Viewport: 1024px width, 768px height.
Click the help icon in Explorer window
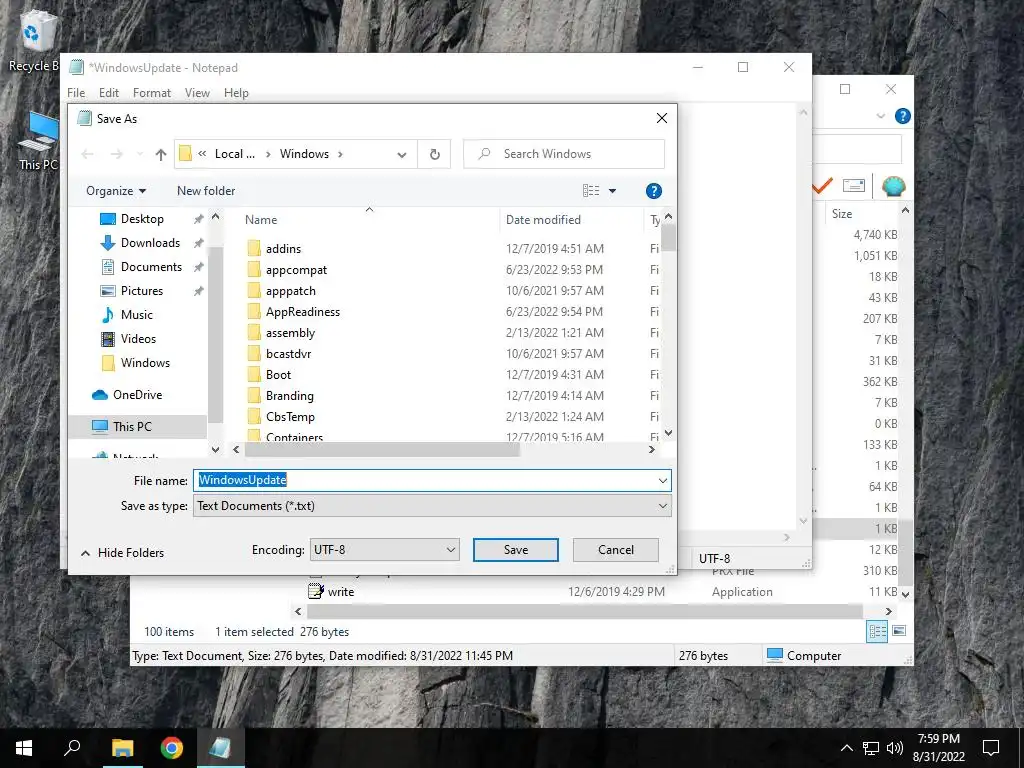coord(903,116)
